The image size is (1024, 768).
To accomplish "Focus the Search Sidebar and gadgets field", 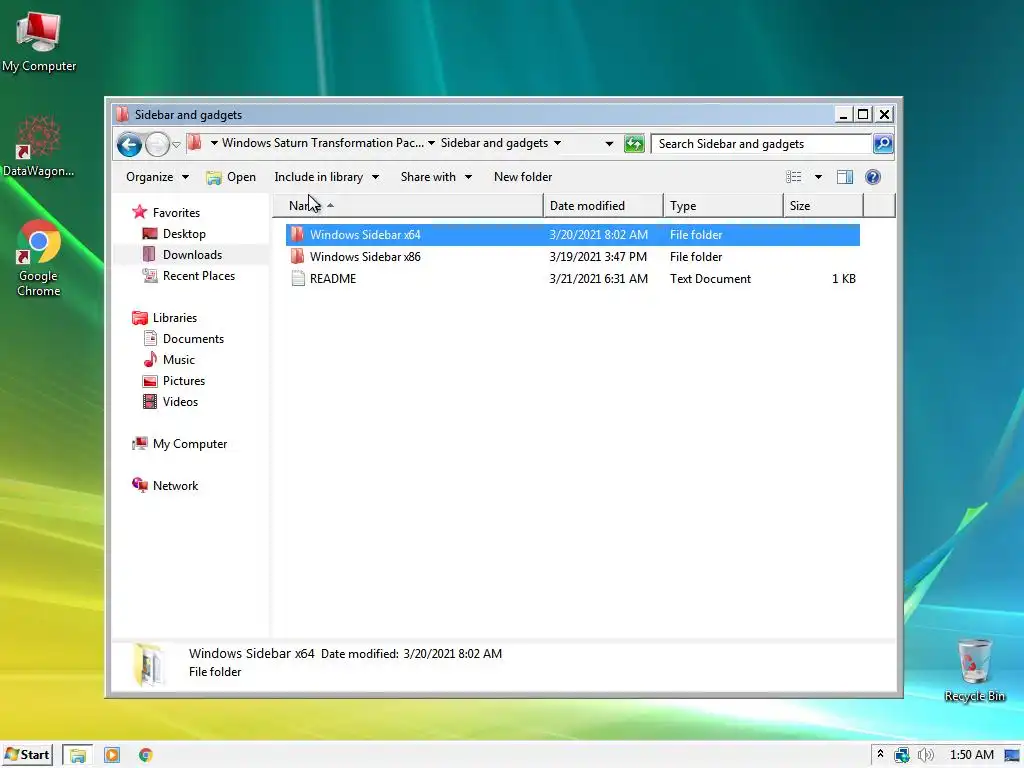I will click(761, 144).
